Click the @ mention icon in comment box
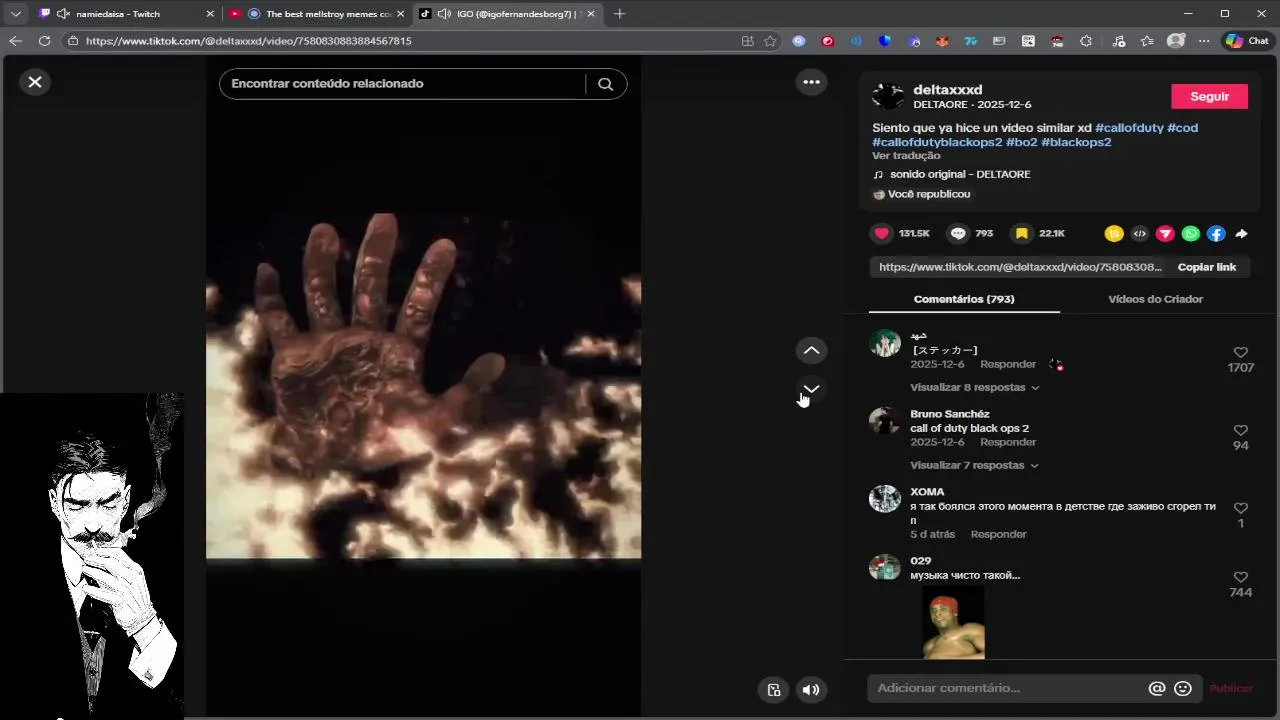 coord(1157,688)
